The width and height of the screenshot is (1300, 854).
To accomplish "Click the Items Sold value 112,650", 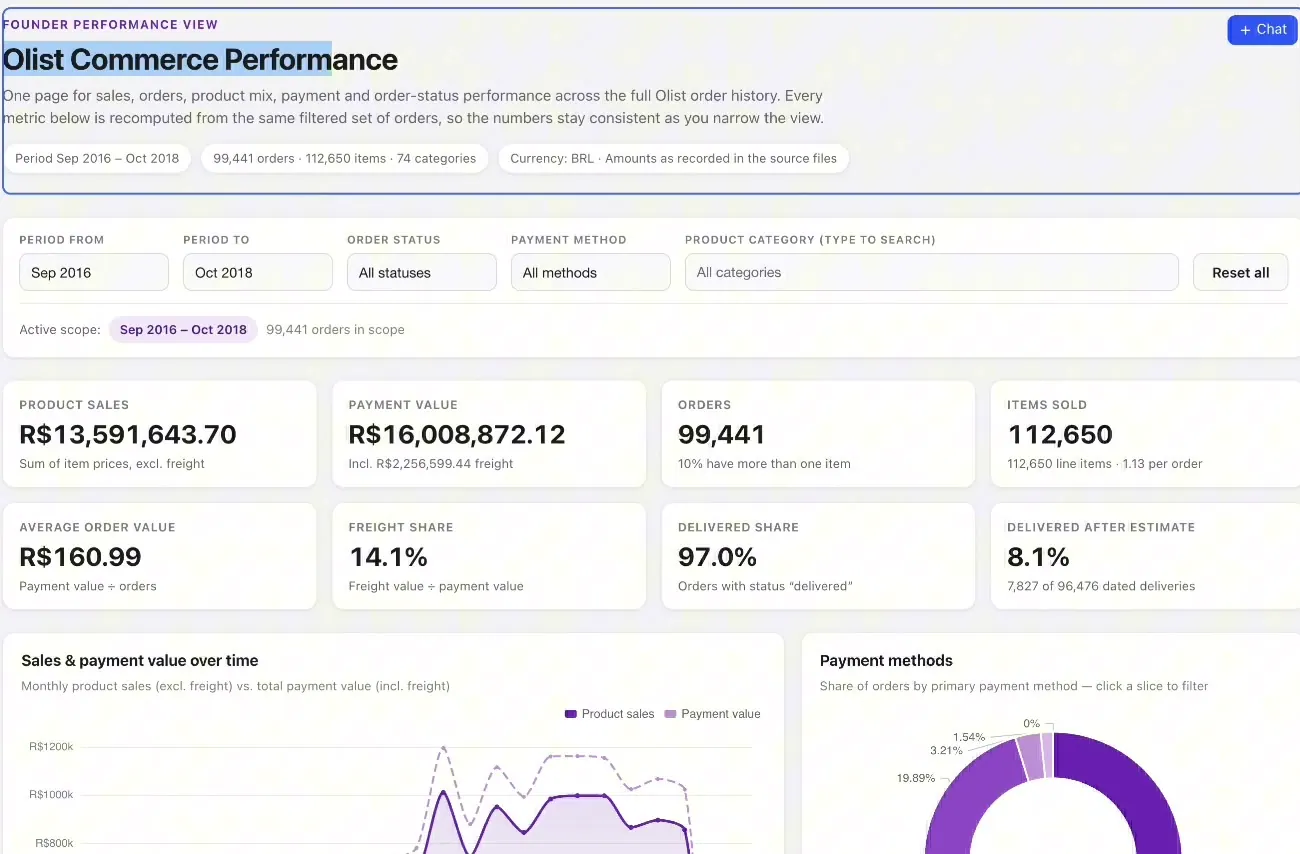I will pos(1060,435).
